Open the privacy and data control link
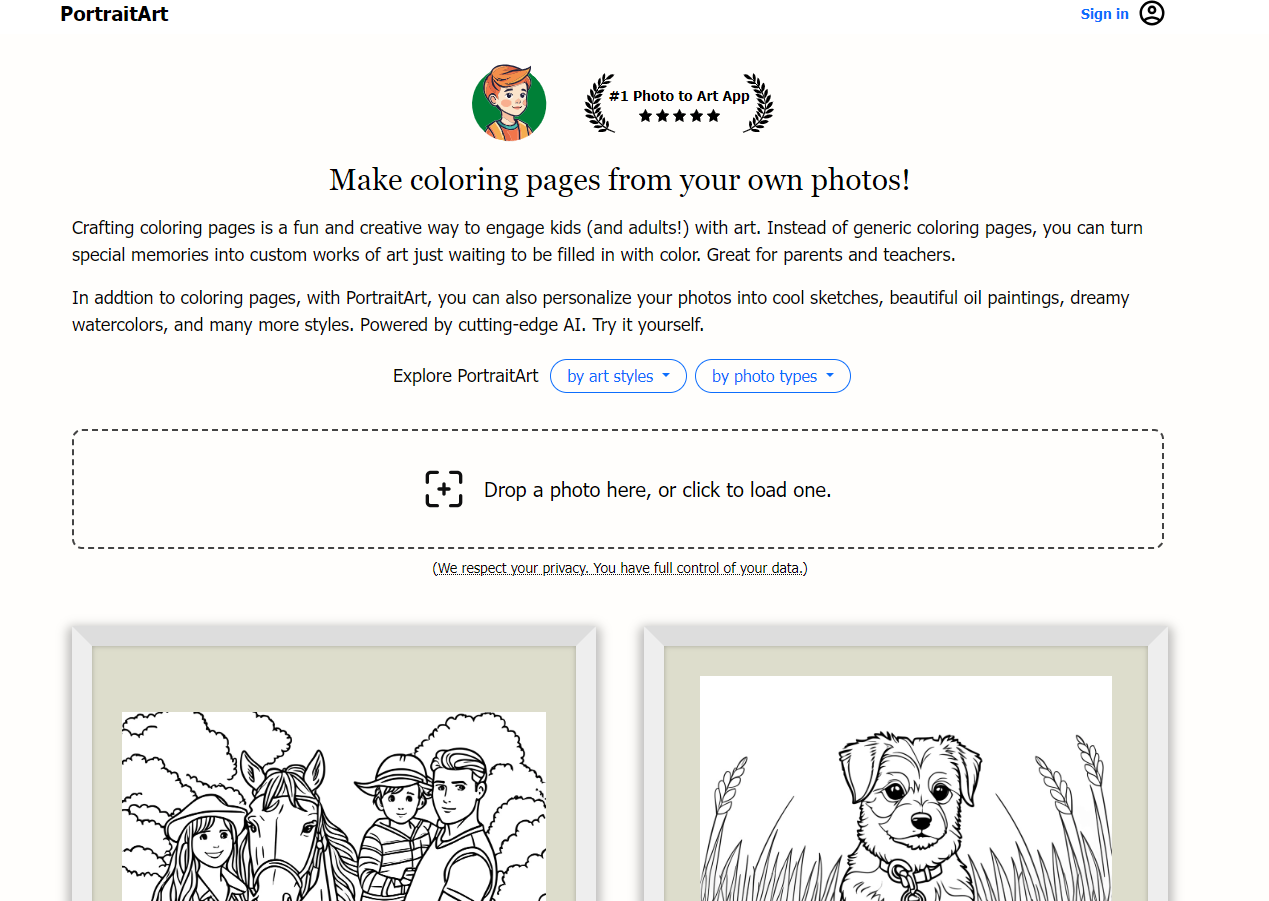Image resolution: width=1269 pixels, height=901 pixels. 620,568
